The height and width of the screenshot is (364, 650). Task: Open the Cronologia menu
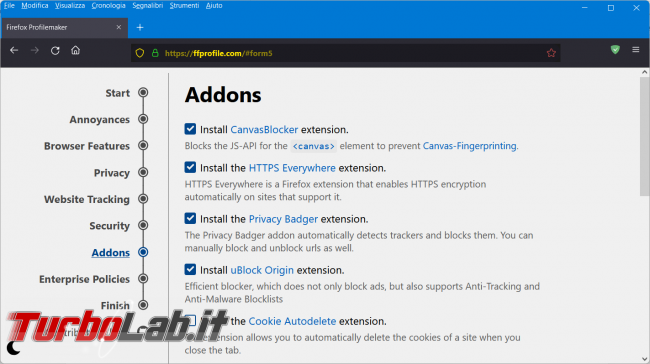(x=109, y=6)
